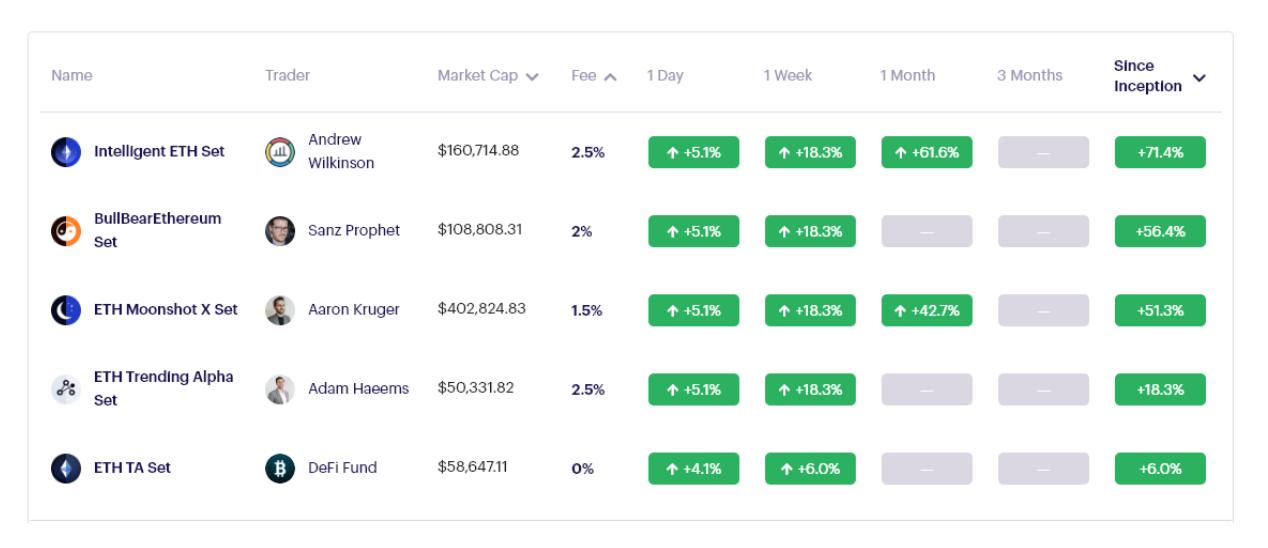
Task: Click the +71.4% since inception badge
Action: (1160, 152)
